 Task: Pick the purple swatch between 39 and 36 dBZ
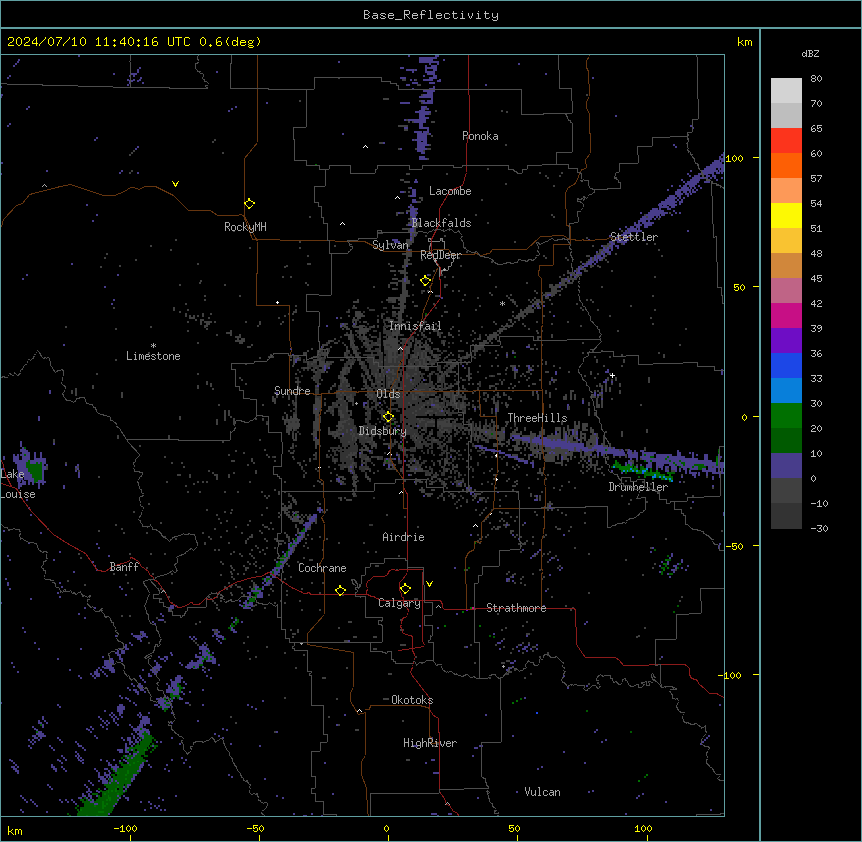pos(786,341)
